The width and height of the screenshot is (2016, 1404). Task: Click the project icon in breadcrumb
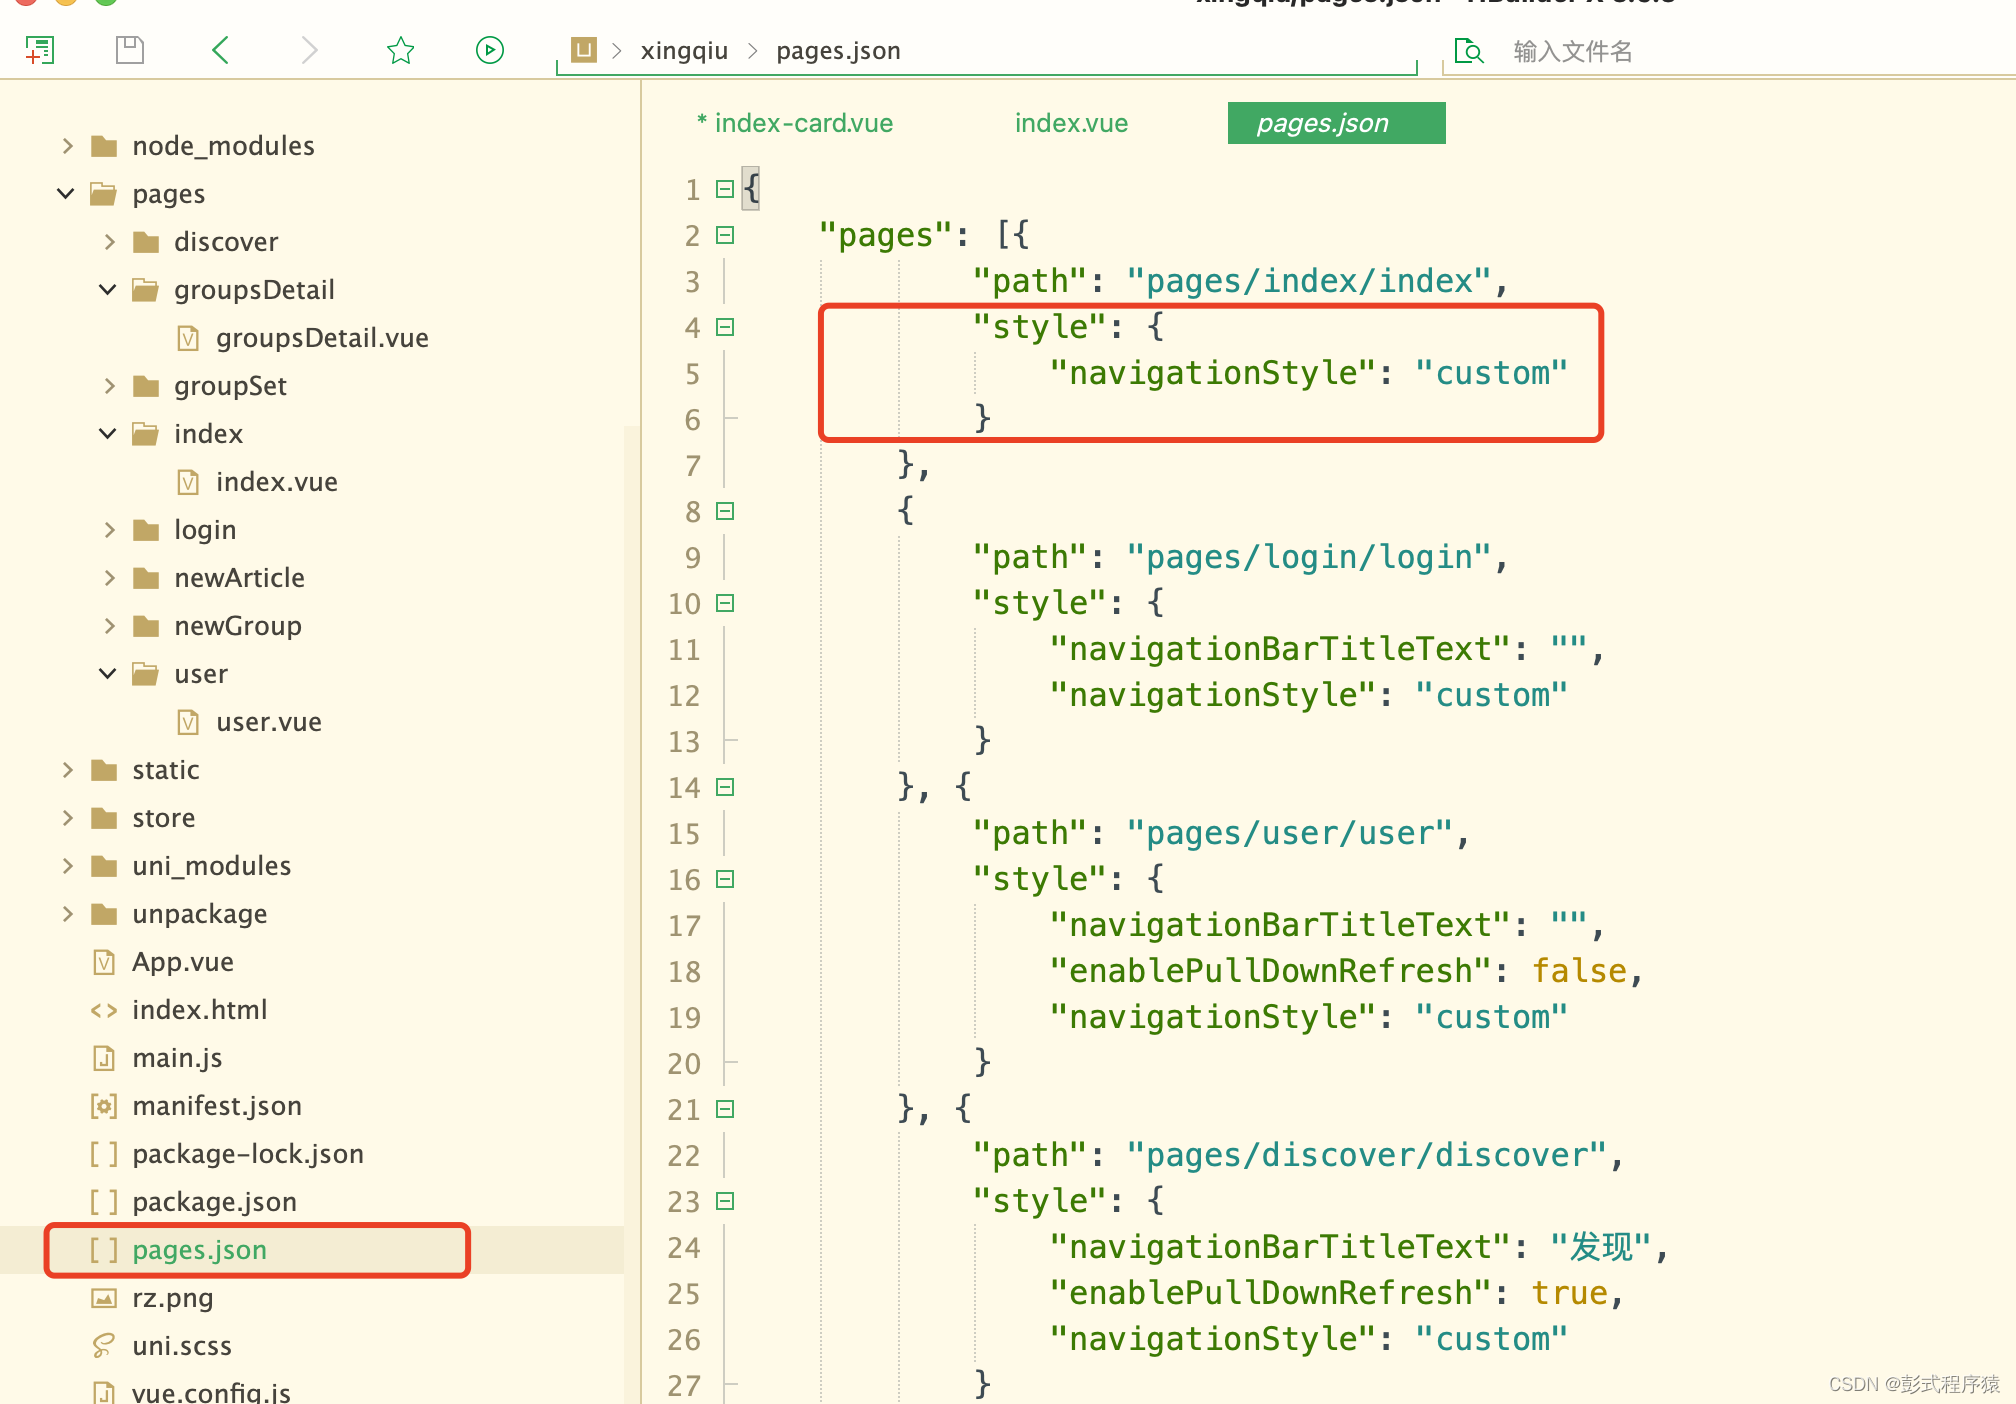[584, 49]
